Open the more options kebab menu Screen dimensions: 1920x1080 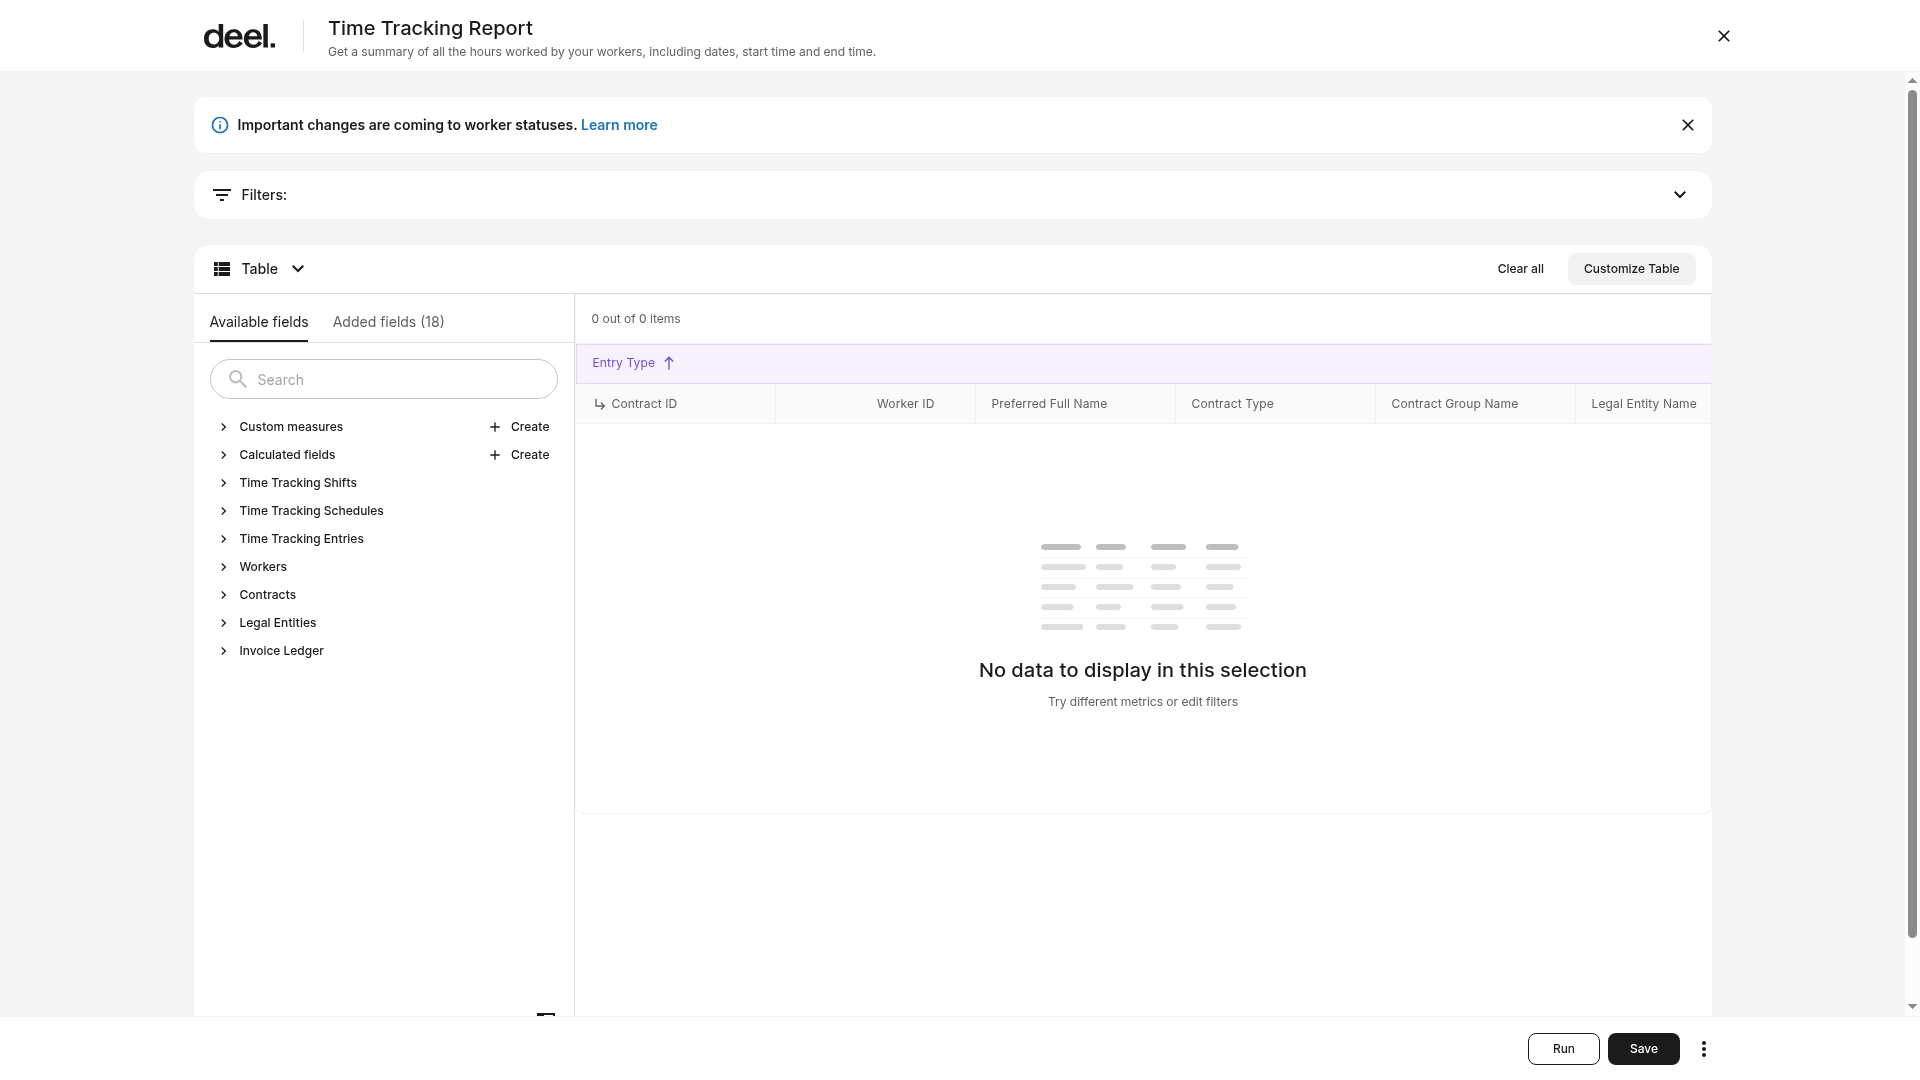click(x=1703, y=1049)
